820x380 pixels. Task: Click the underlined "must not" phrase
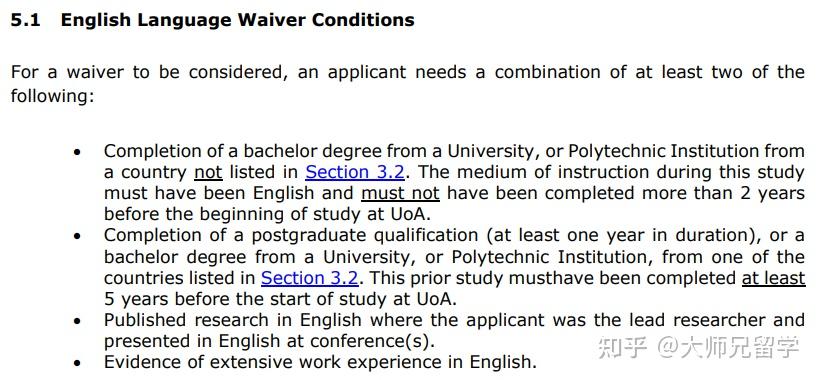coord(400,193)
